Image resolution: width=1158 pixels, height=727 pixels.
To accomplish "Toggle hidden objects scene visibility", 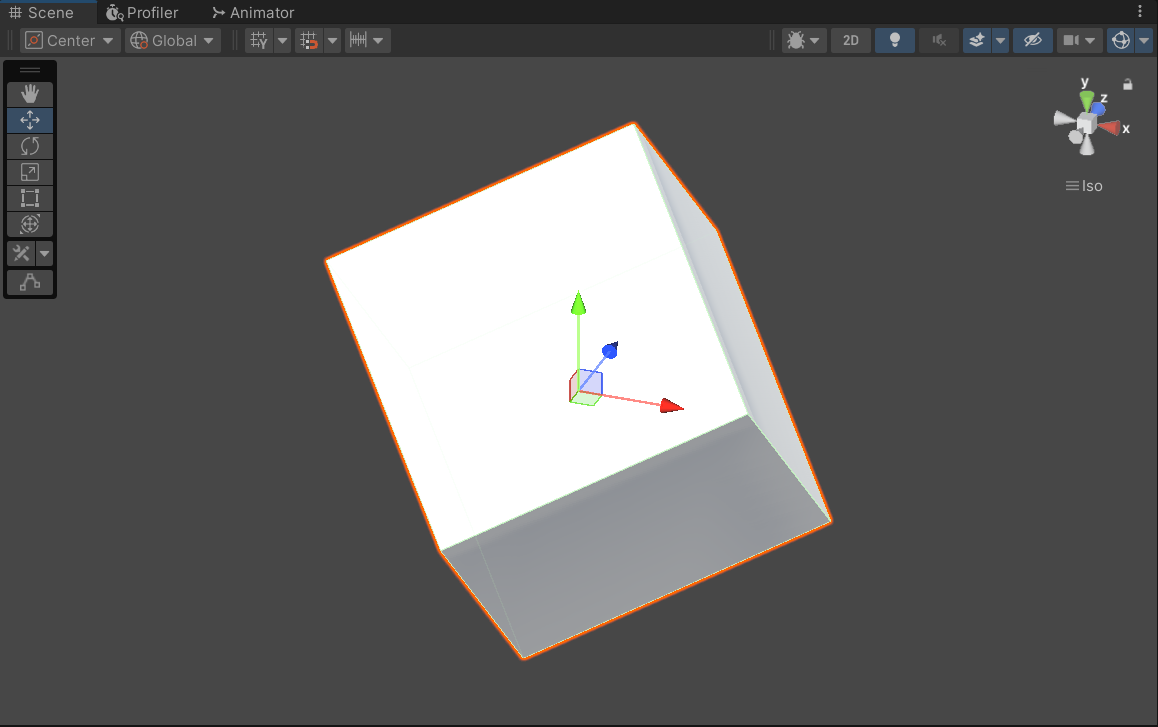I will click(1032, 41).
